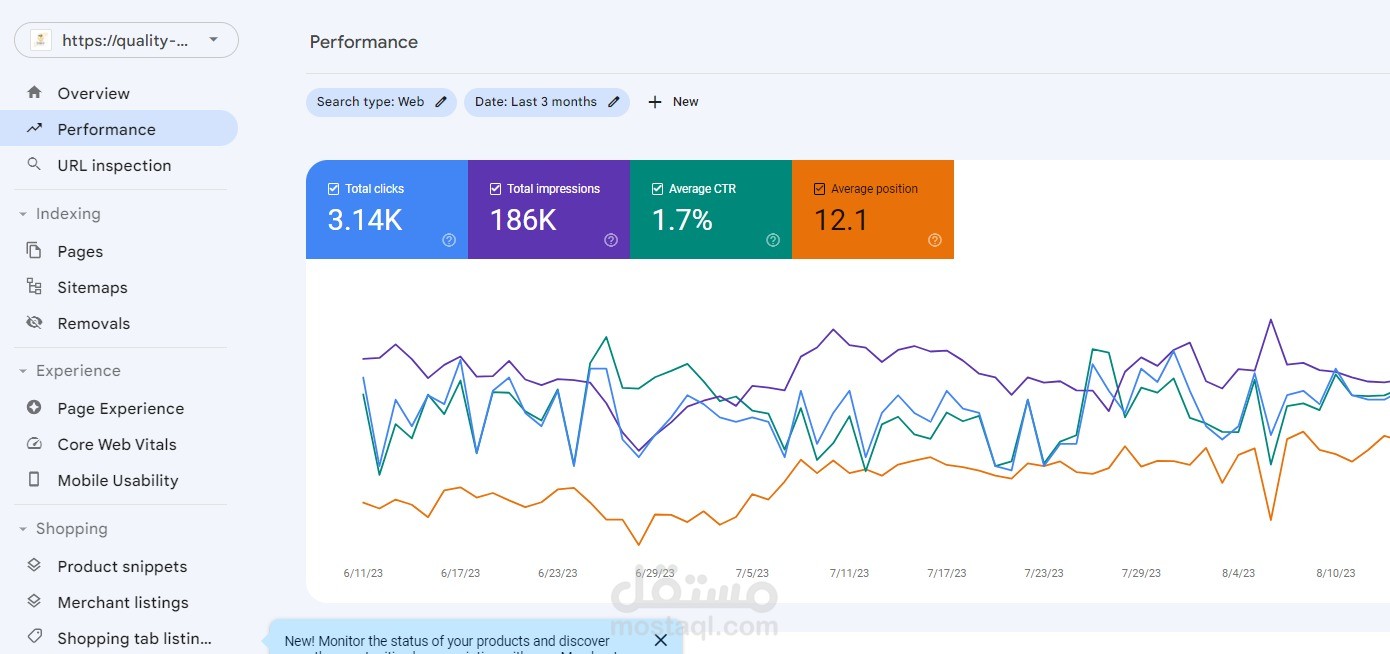Click the URL inspection magnifier icon
The width and height of the screenshot is (1390, 654).
pos(34,165)
